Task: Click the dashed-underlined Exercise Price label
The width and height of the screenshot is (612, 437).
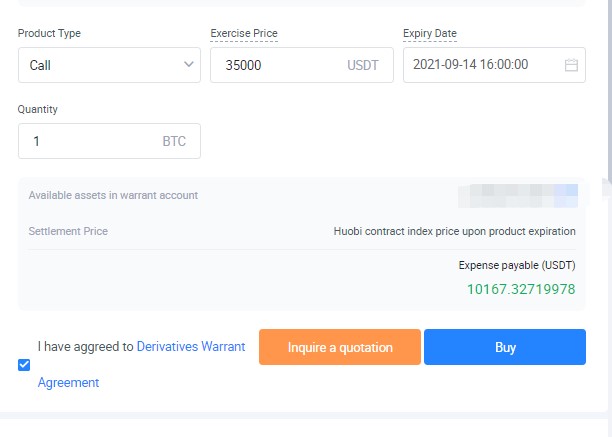Action: 243,33
